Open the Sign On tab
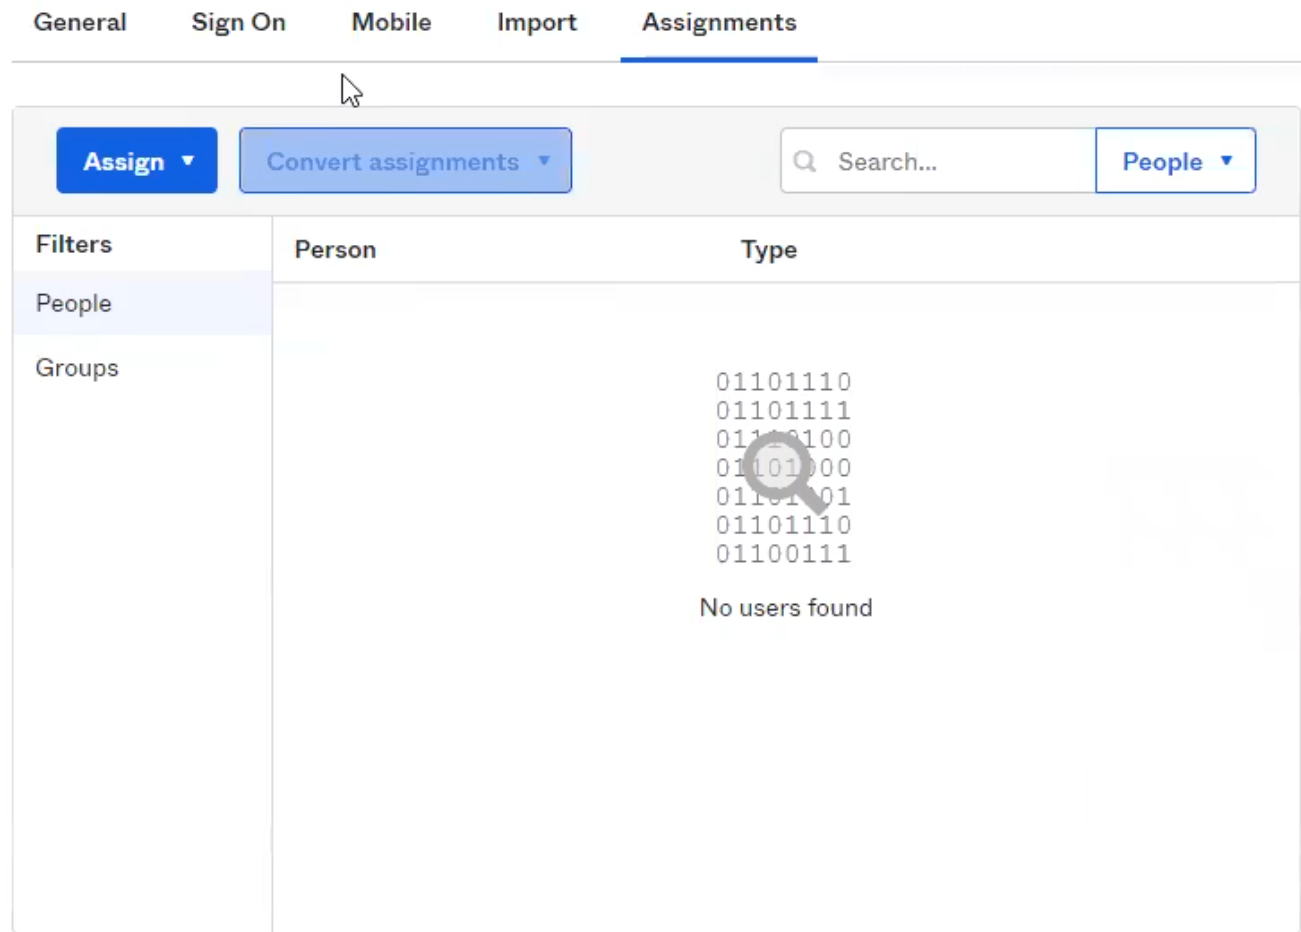 pyautogui.click(x=239, y=22)
